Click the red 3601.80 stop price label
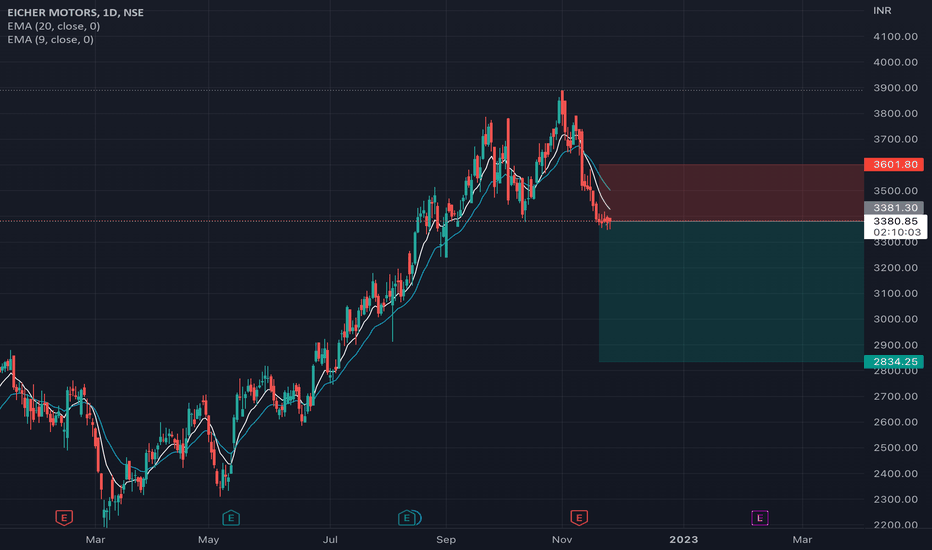Image resolution: width=932 pixels, height=550 pixels. 894,164
